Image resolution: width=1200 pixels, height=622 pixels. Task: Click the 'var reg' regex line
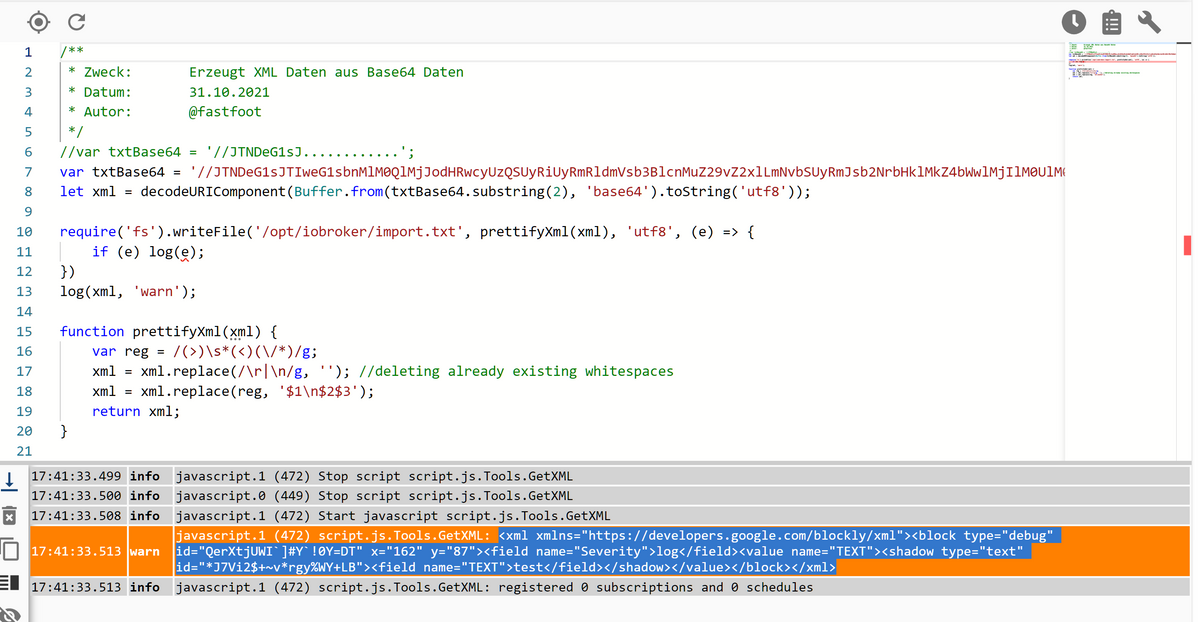coord(205,351)
